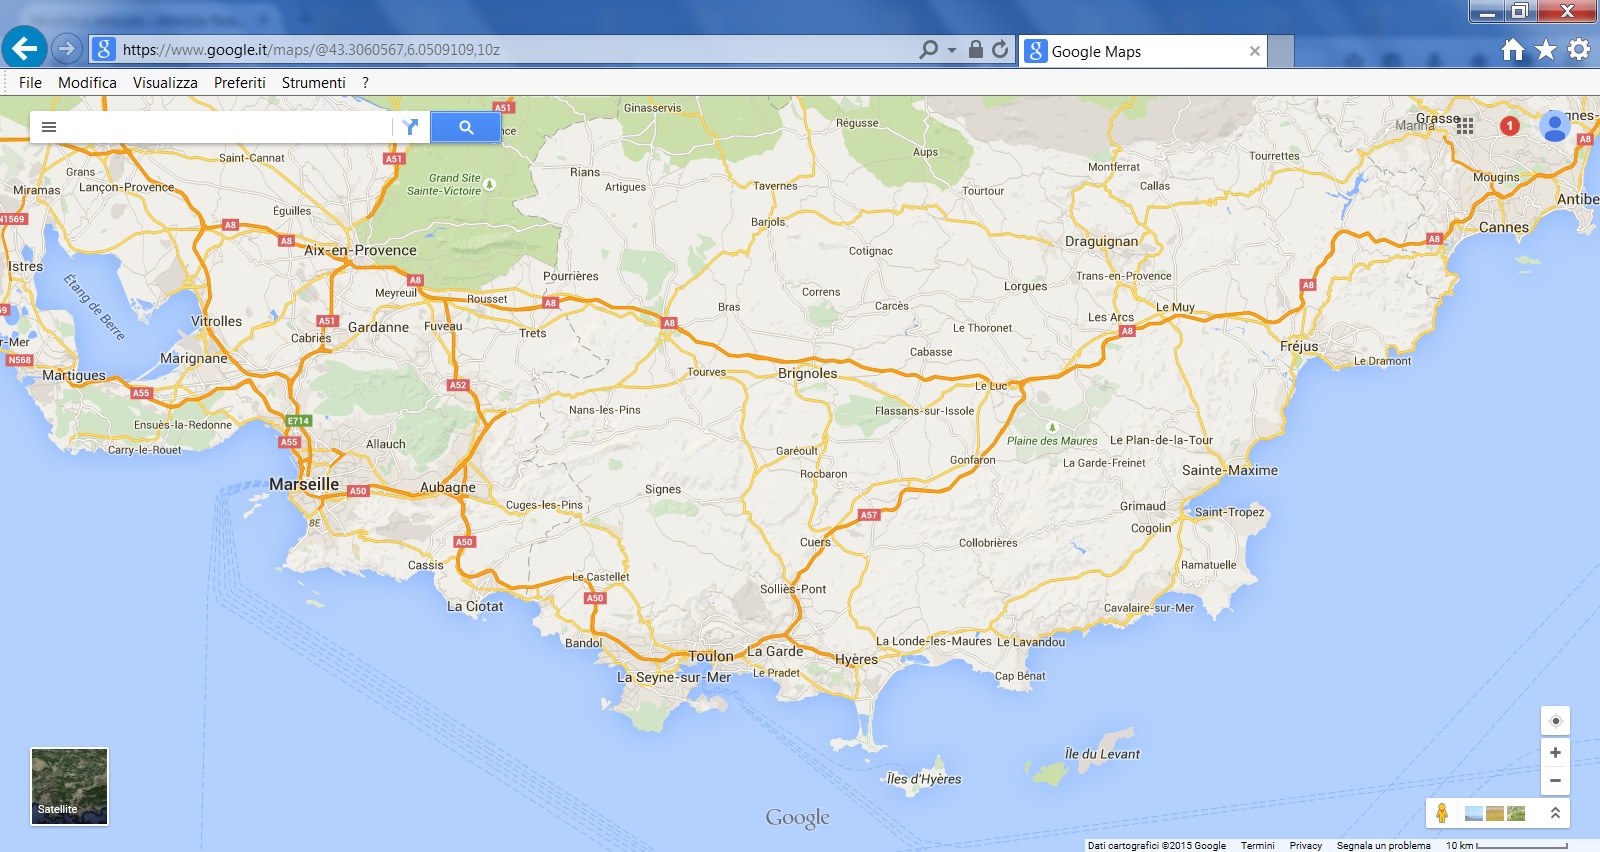Open the Favorites star icon
1600x852 pixels.
coord(1546,50)
